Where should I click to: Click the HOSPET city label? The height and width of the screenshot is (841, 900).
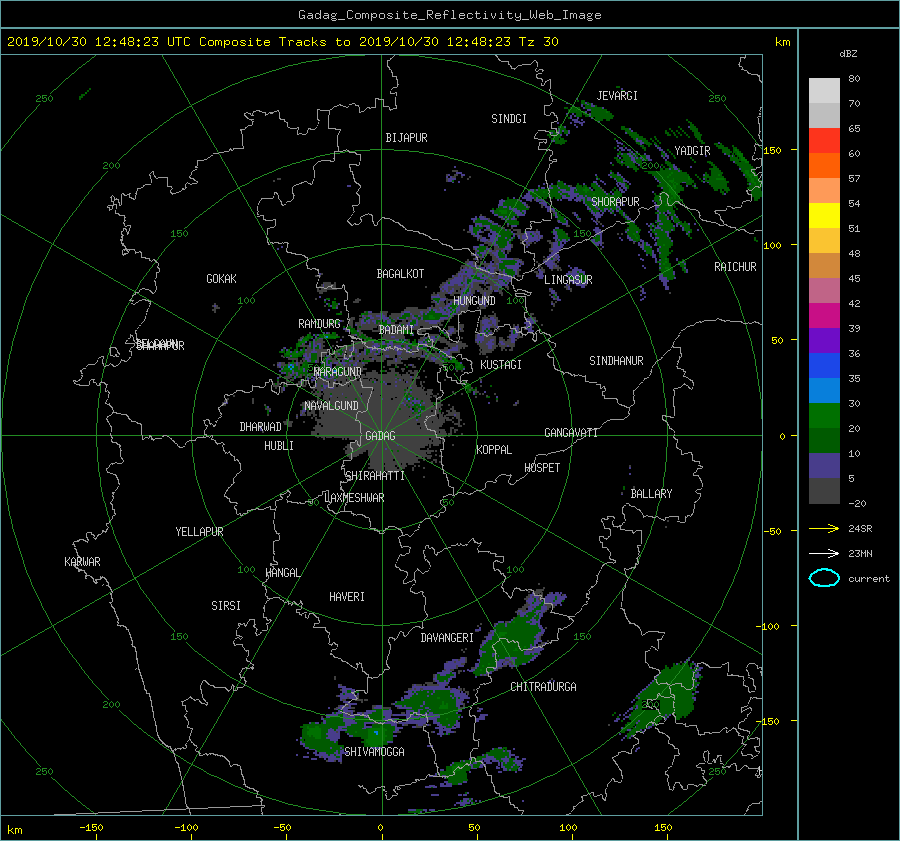click(x=542, y=468)
